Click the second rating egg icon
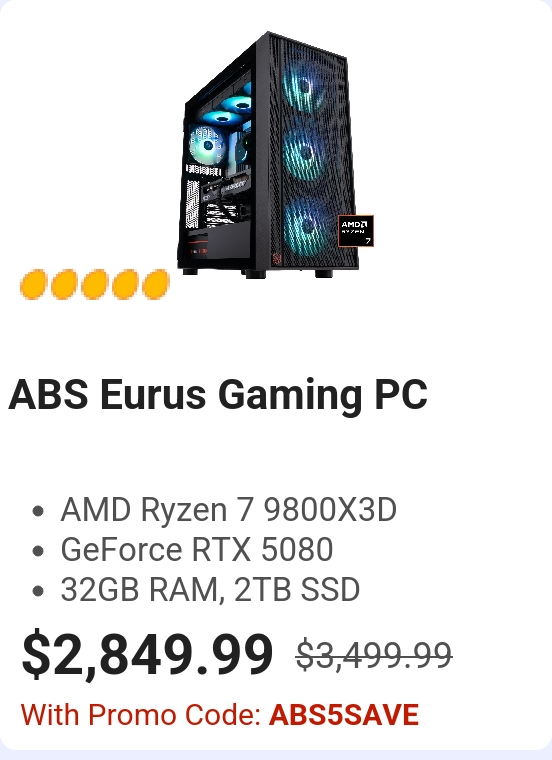This screenshot has width=552, height=760. coord(64,285)
